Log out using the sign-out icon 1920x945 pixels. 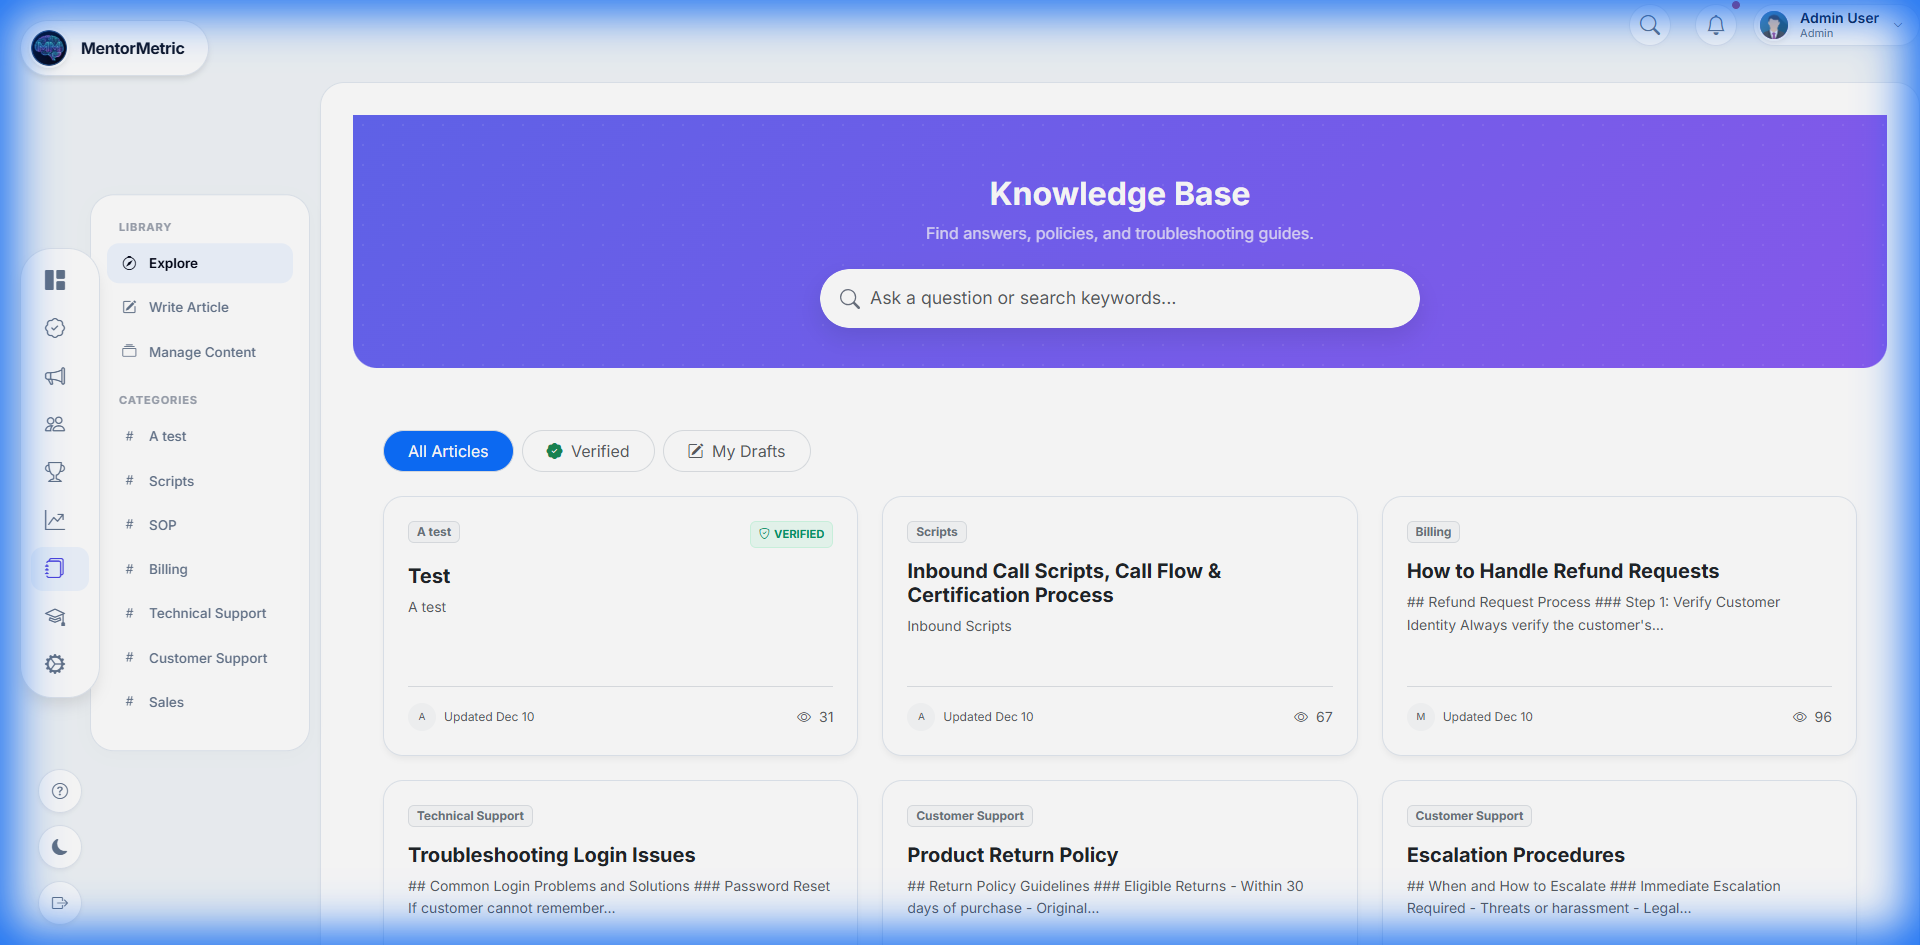[x=60, y=903]
